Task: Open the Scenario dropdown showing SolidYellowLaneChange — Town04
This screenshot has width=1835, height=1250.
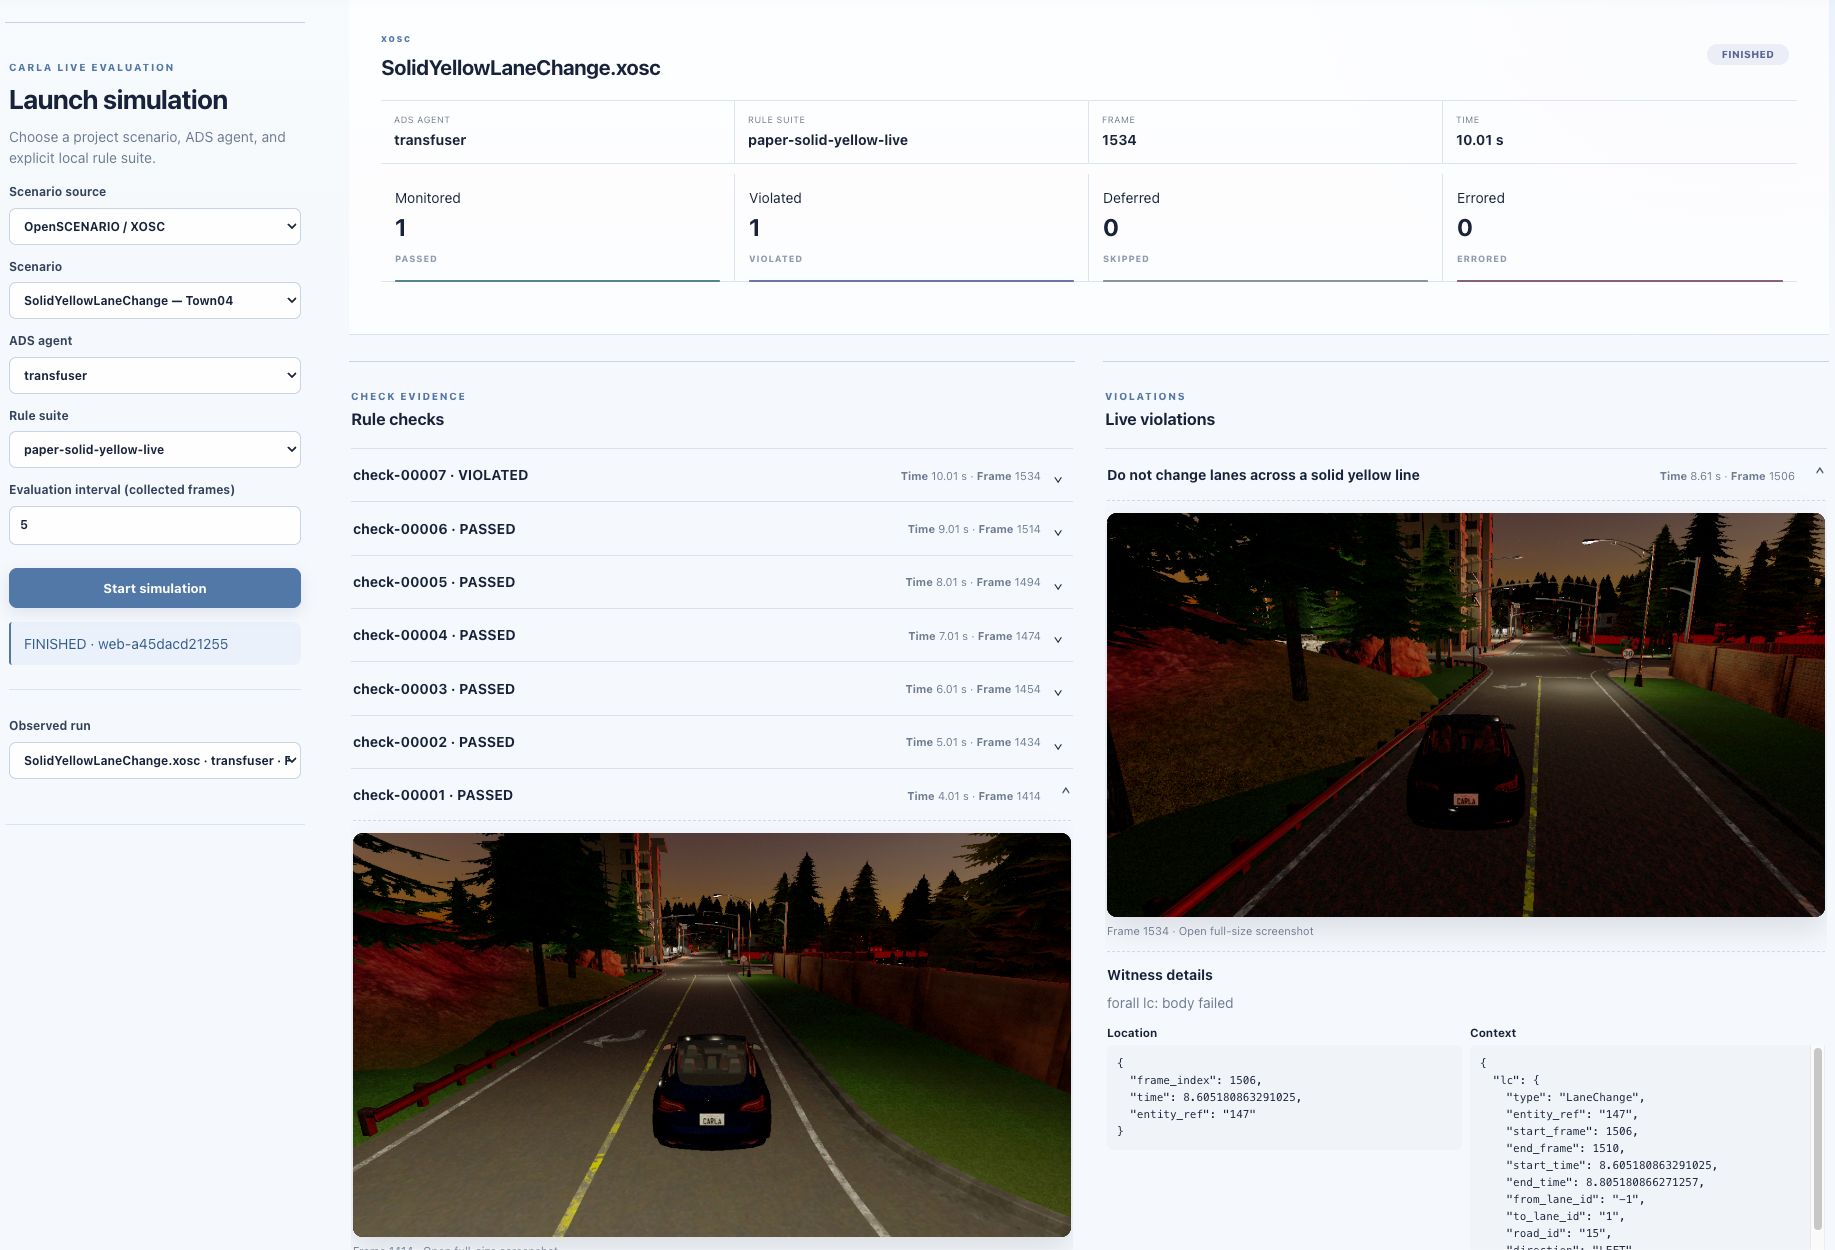Action: (155, 301)
